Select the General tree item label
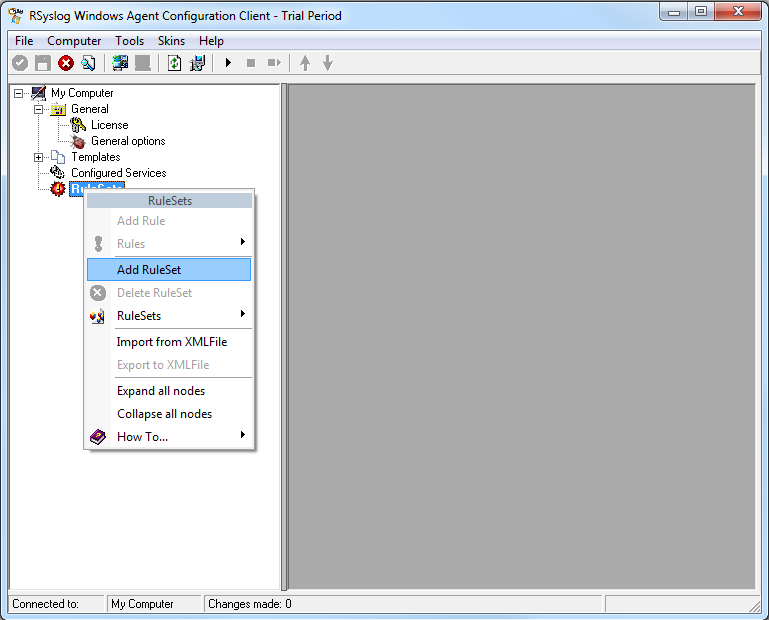This screenshot has height=620, width=769. click(x=90, y=109)
